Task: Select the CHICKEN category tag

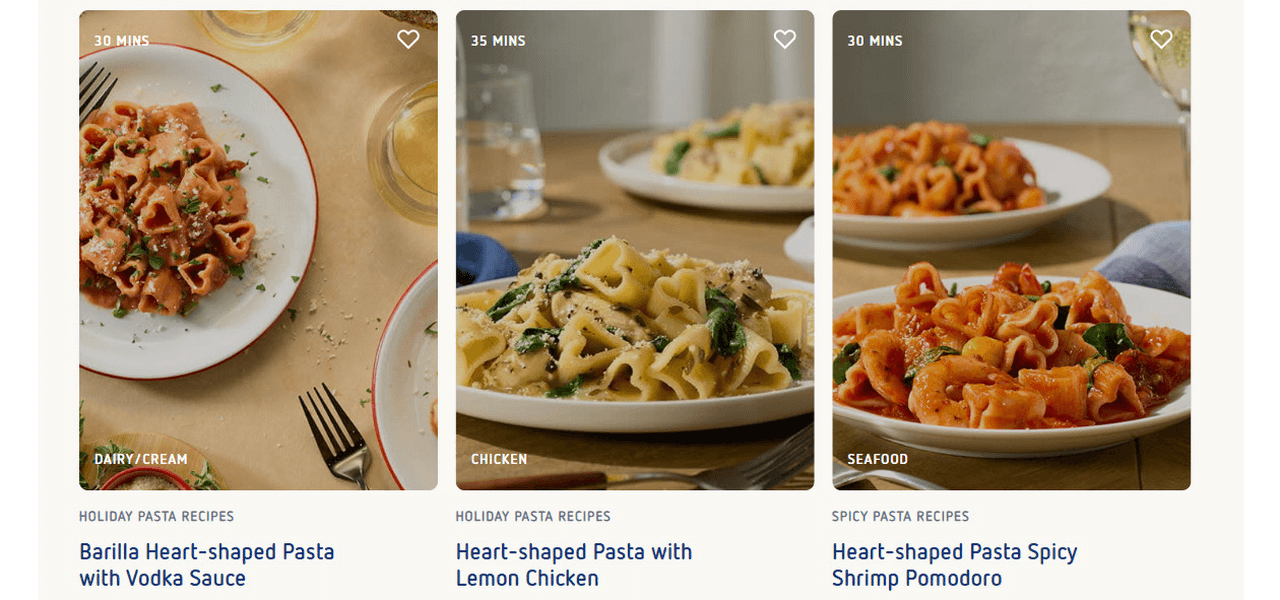Action: [x=499, y=459]
